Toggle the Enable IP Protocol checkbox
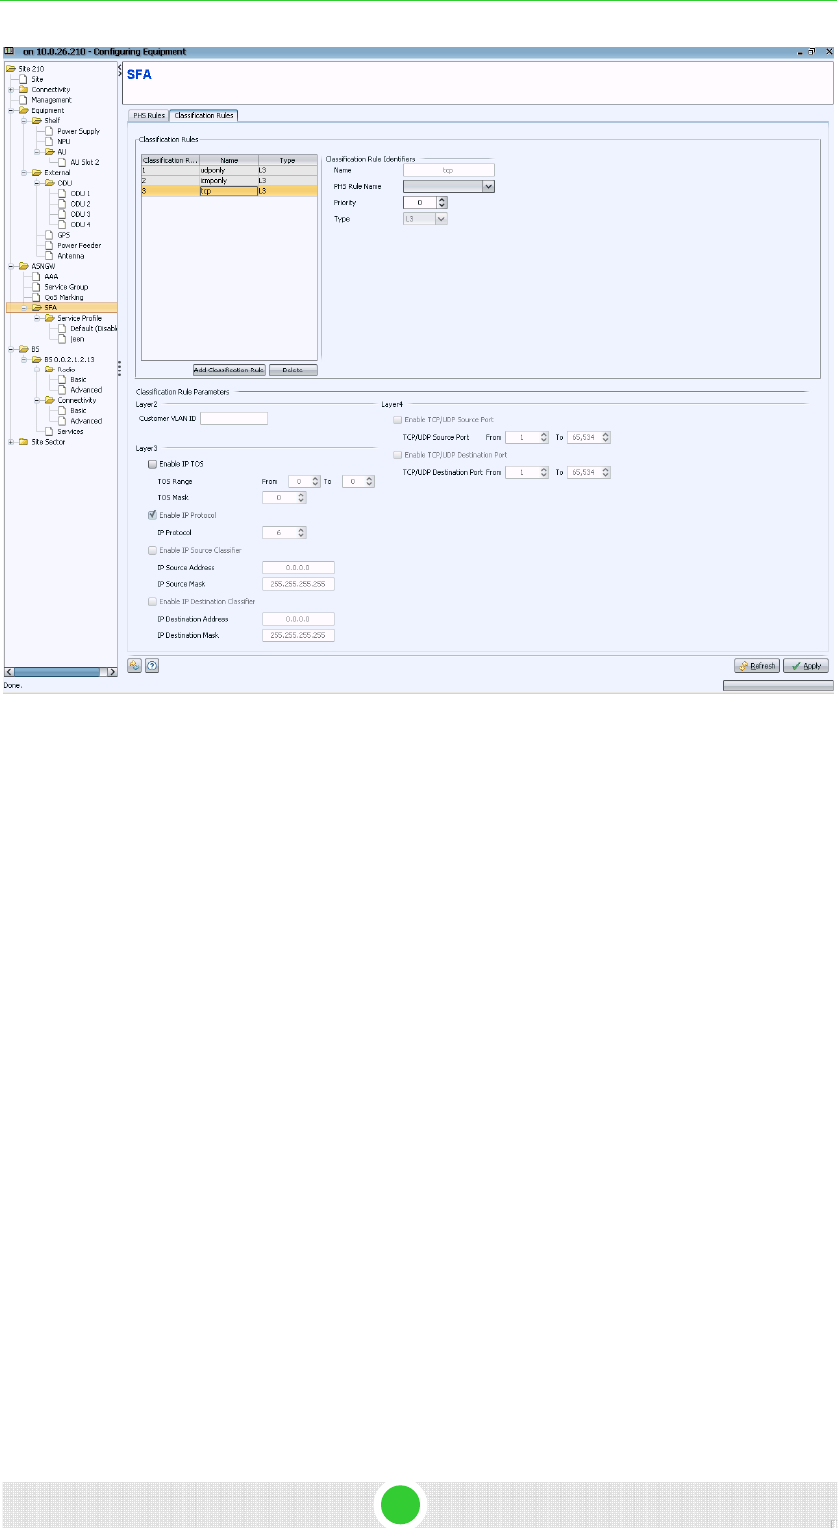This screenshot has height=1532, width=838. [x=152, y=515]
